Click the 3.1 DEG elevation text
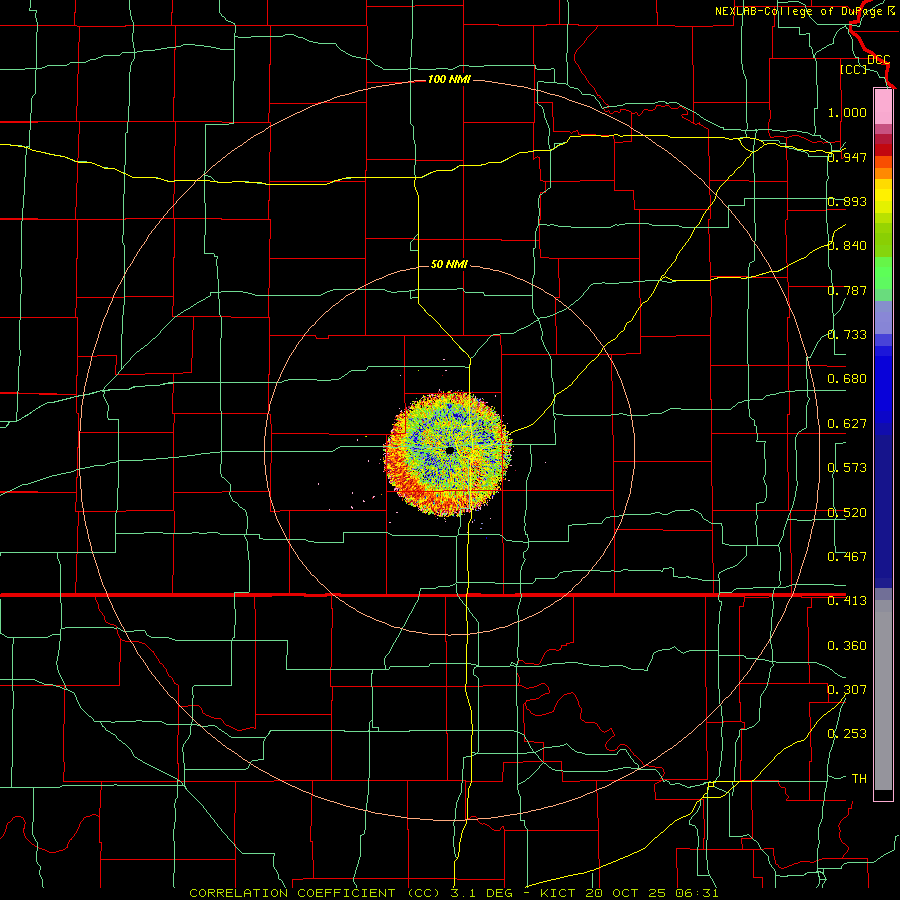 click(x=484, y=893)
